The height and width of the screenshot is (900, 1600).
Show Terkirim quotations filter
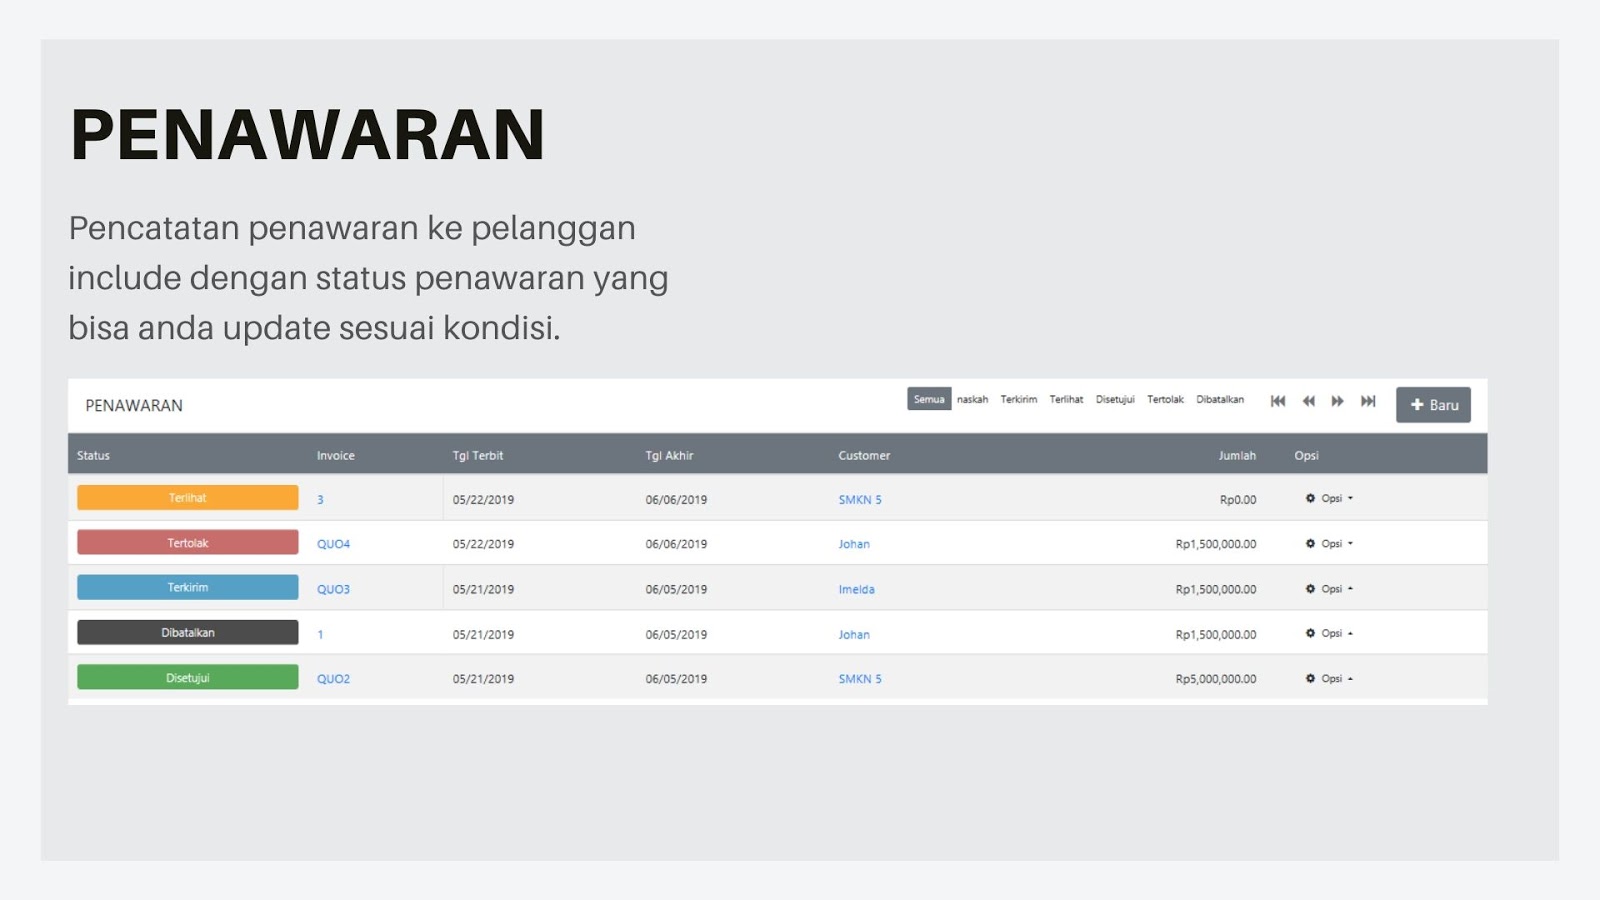tap(1019, 399)
